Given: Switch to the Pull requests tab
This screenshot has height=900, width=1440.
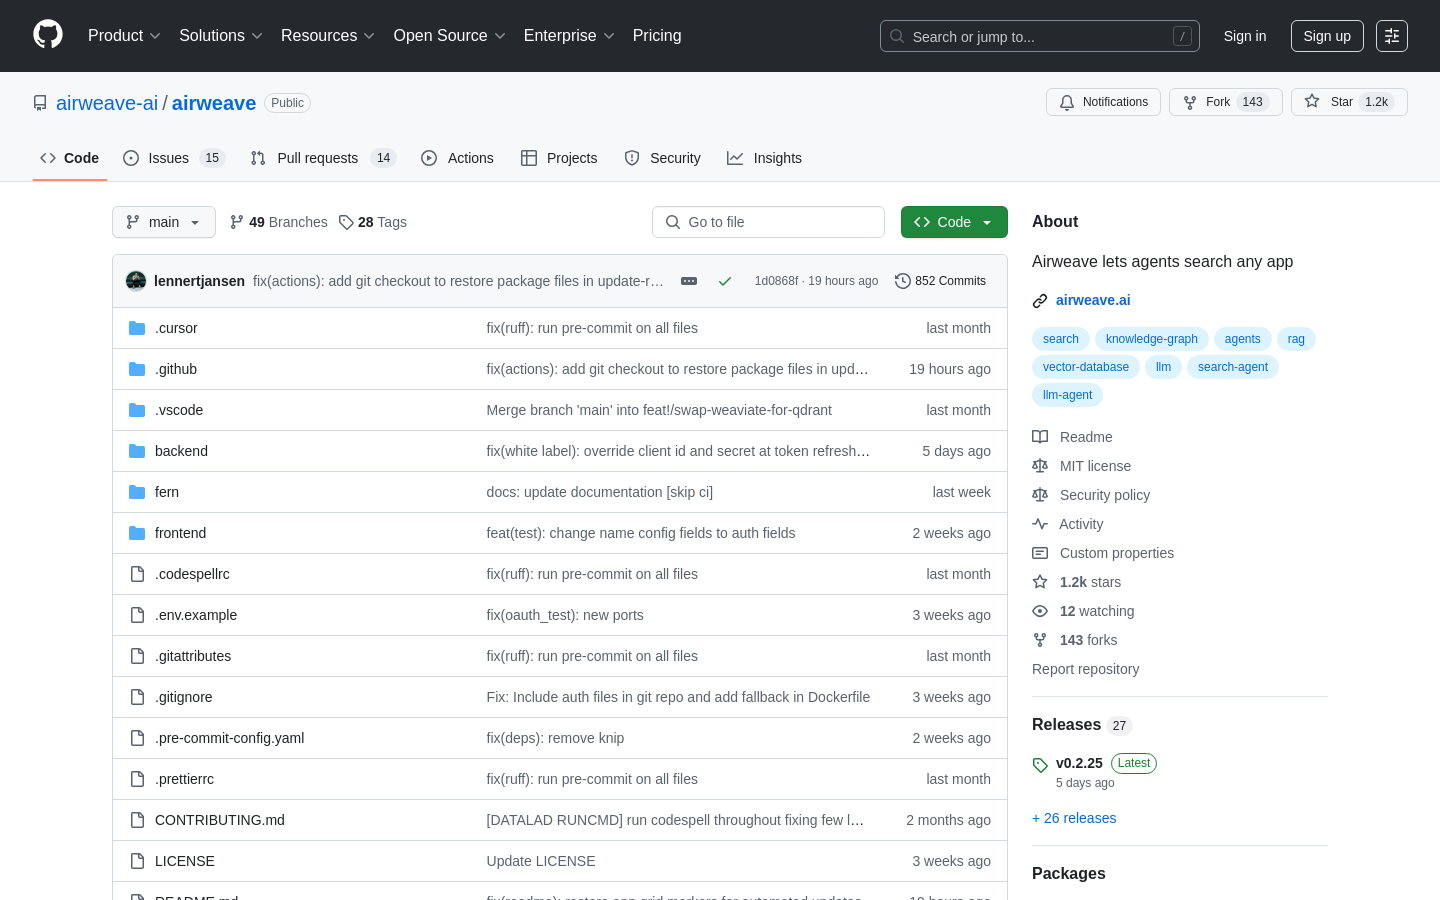Looking at the screenshot, I should [323, 158].
